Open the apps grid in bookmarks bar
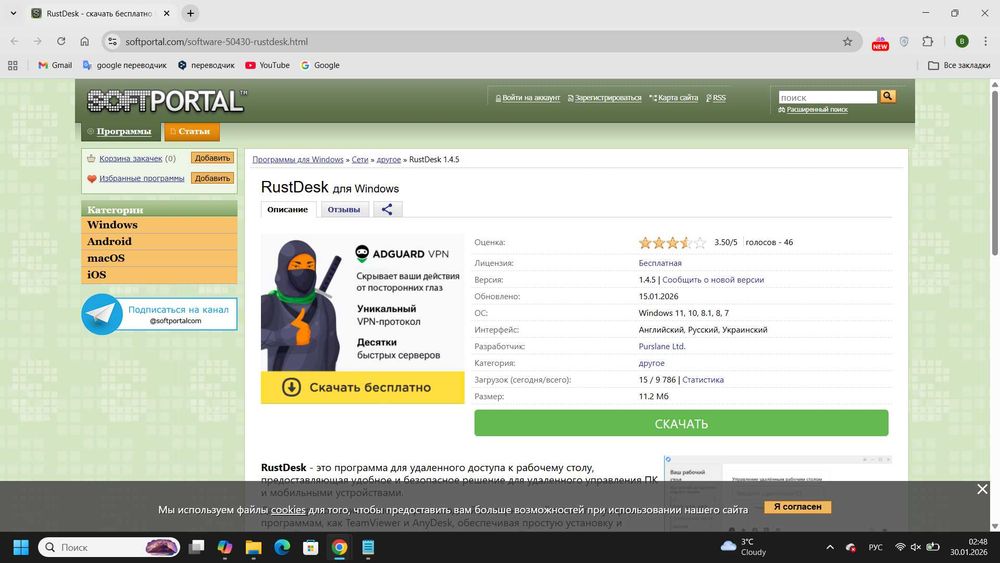1000x563 pixels. (13, 65)
